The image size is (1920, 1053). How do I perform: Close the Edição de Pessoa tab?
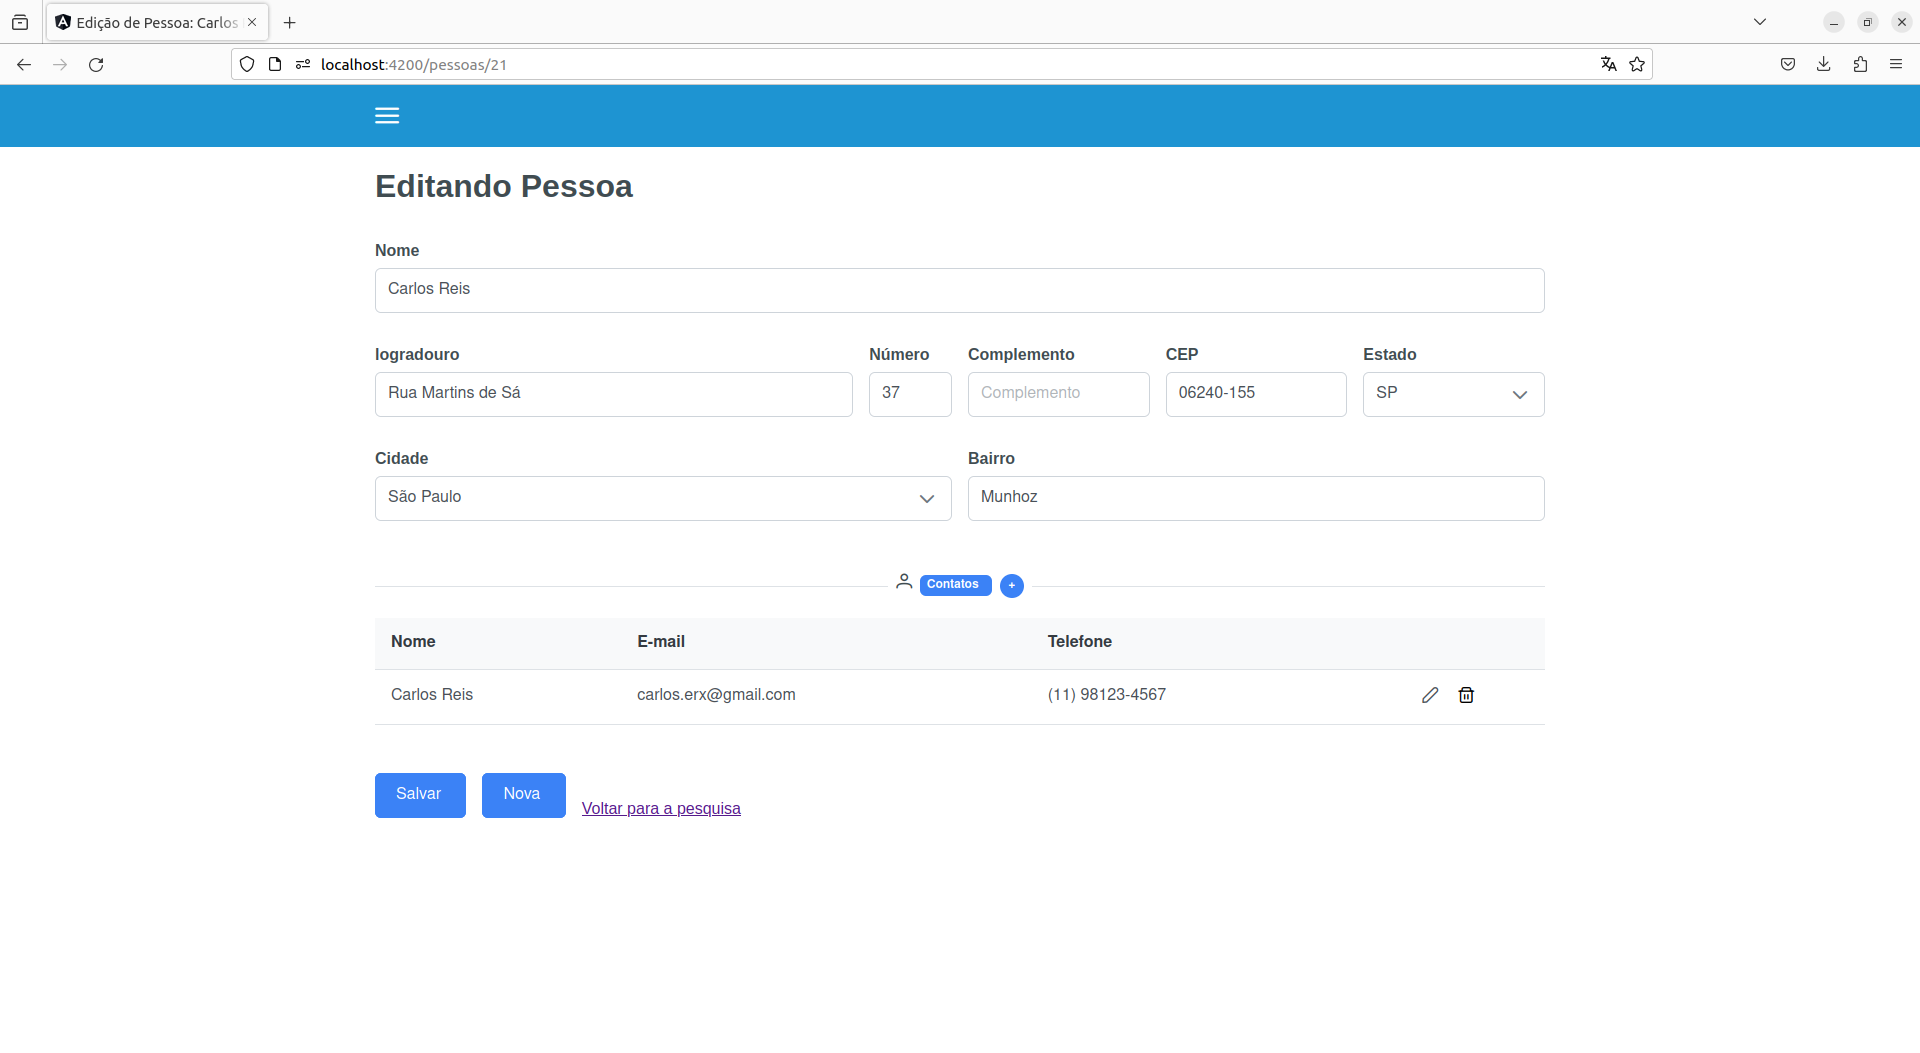[x=252, y=22]
